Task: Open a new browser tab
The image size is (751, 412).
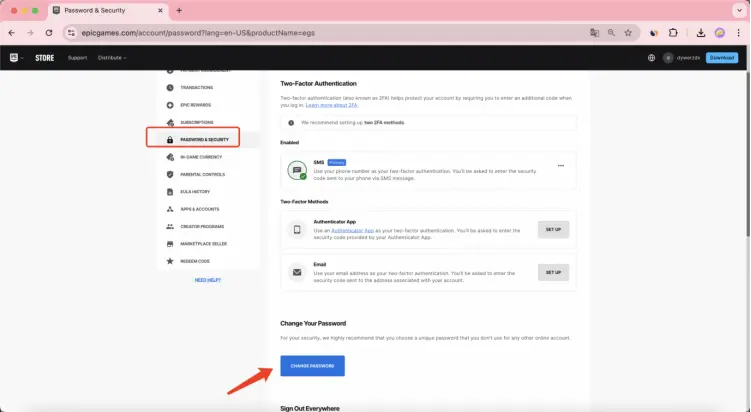Action: [179, 11]
